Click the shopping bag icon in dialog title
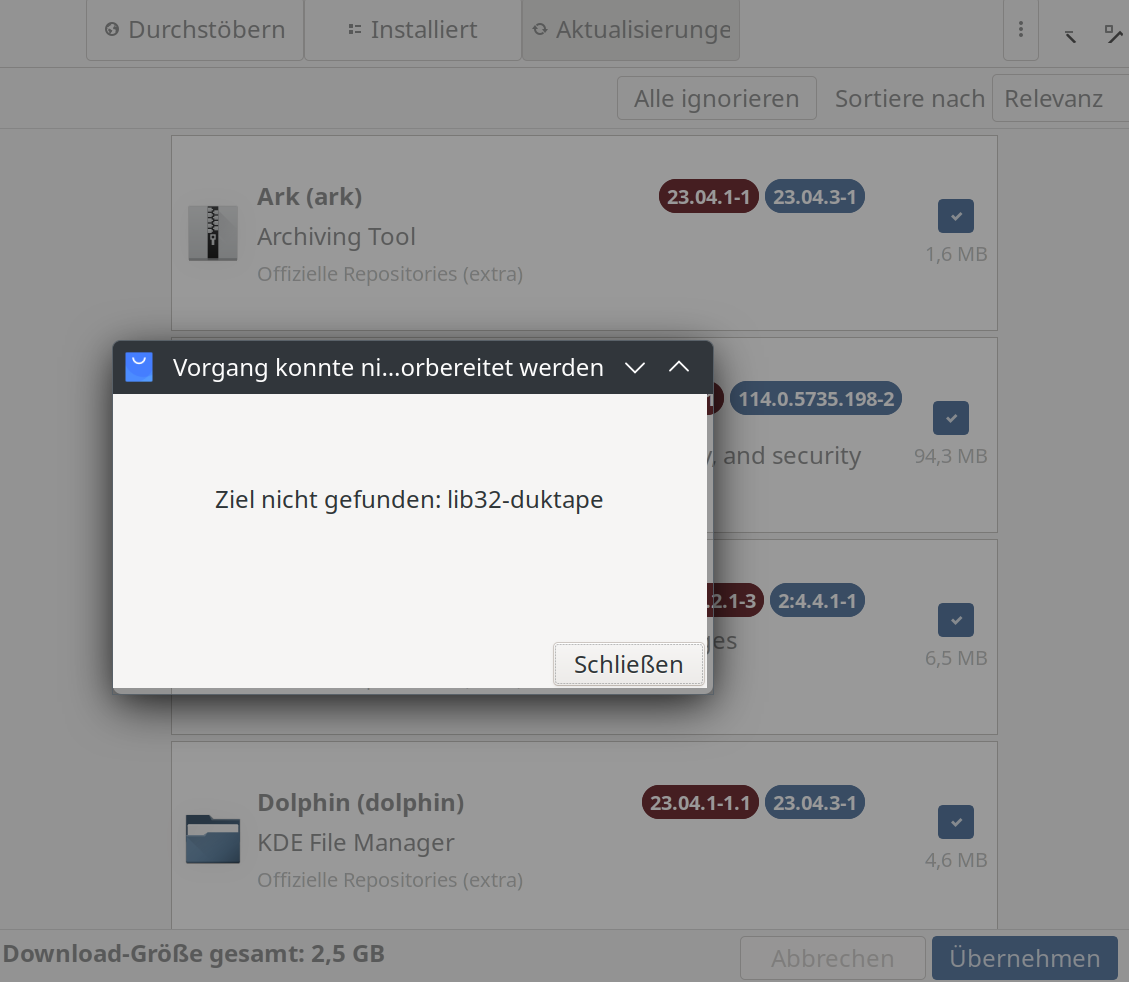This screenshot has width=1129, height=982. [139, 367]
